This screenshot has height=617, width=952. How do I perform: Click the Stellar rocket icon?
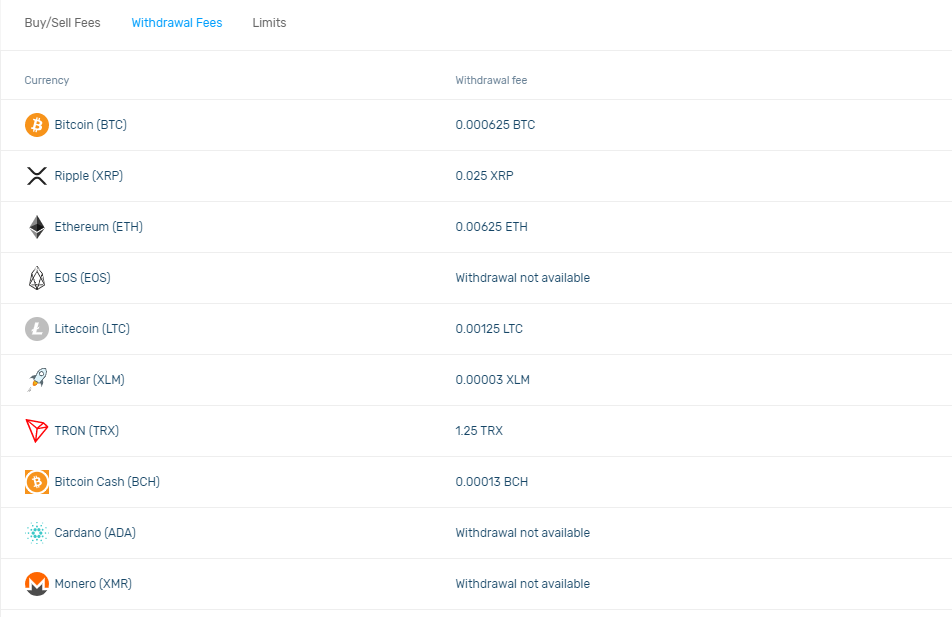pyautogui.click(x=36, y=380)
